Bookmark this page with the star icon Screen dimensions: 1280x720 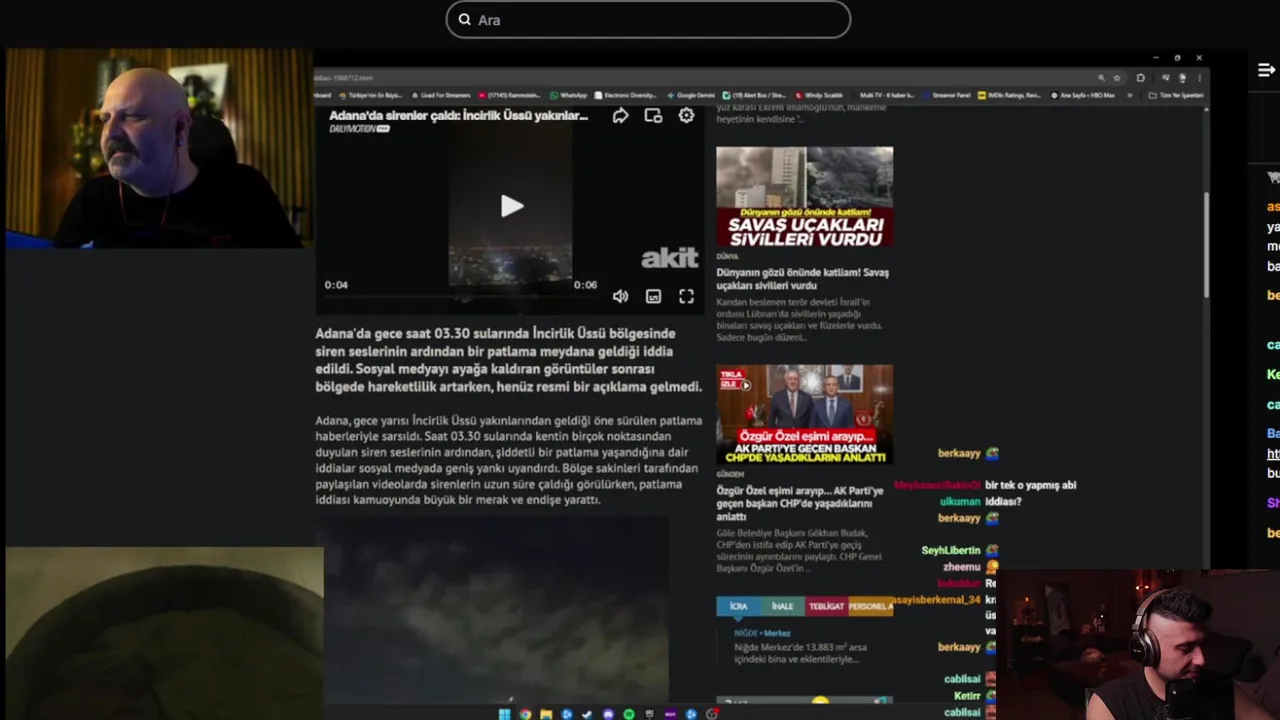(1117, 78)
